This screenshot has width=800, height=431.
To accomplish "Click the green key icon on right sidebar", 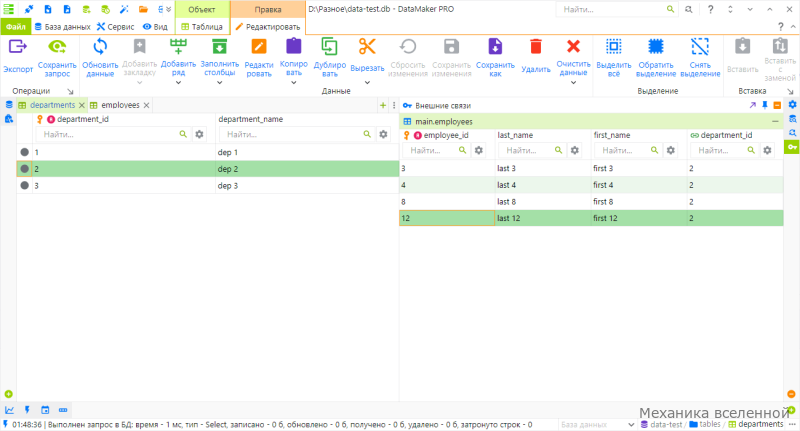I will point(792,147).
